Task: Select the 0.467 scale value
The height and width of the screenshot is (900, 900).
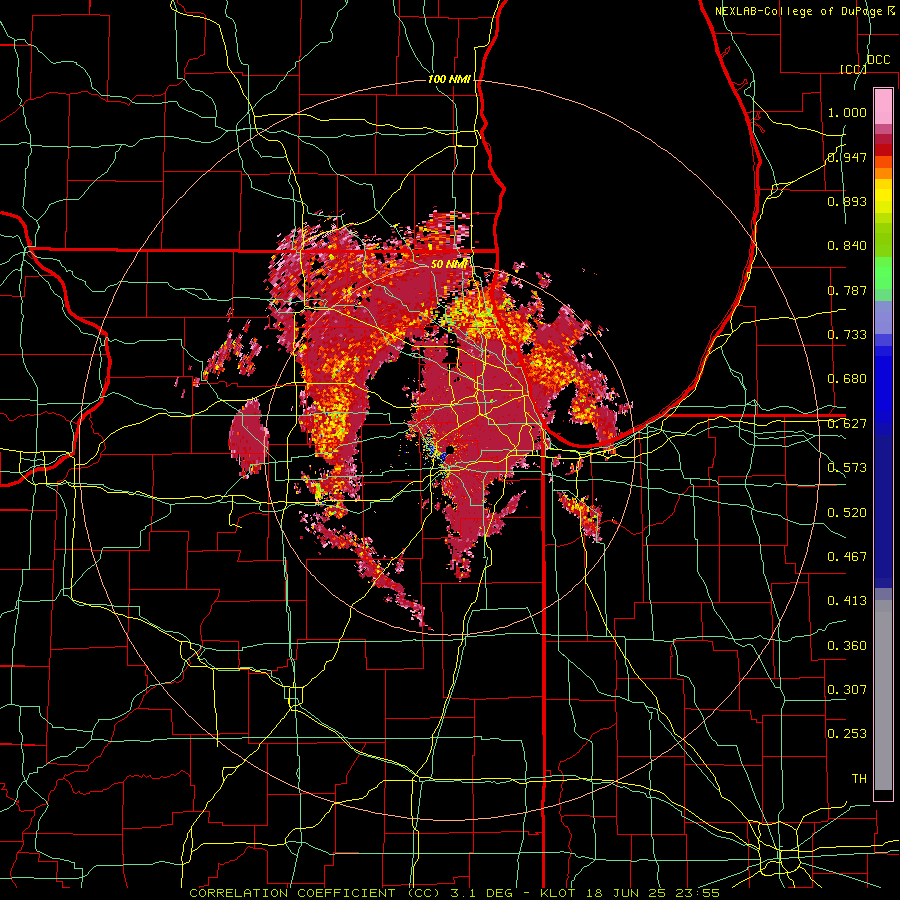Action: coord(847,557)
